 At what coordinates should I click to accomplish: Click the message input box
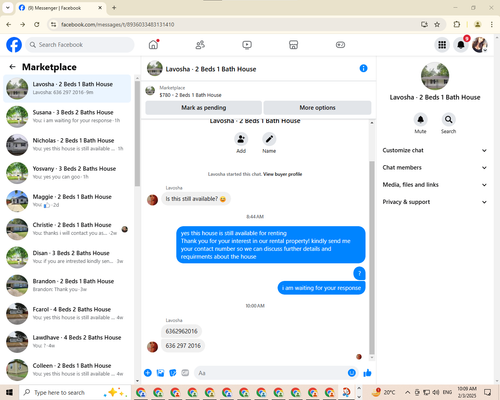coord(276,373)
